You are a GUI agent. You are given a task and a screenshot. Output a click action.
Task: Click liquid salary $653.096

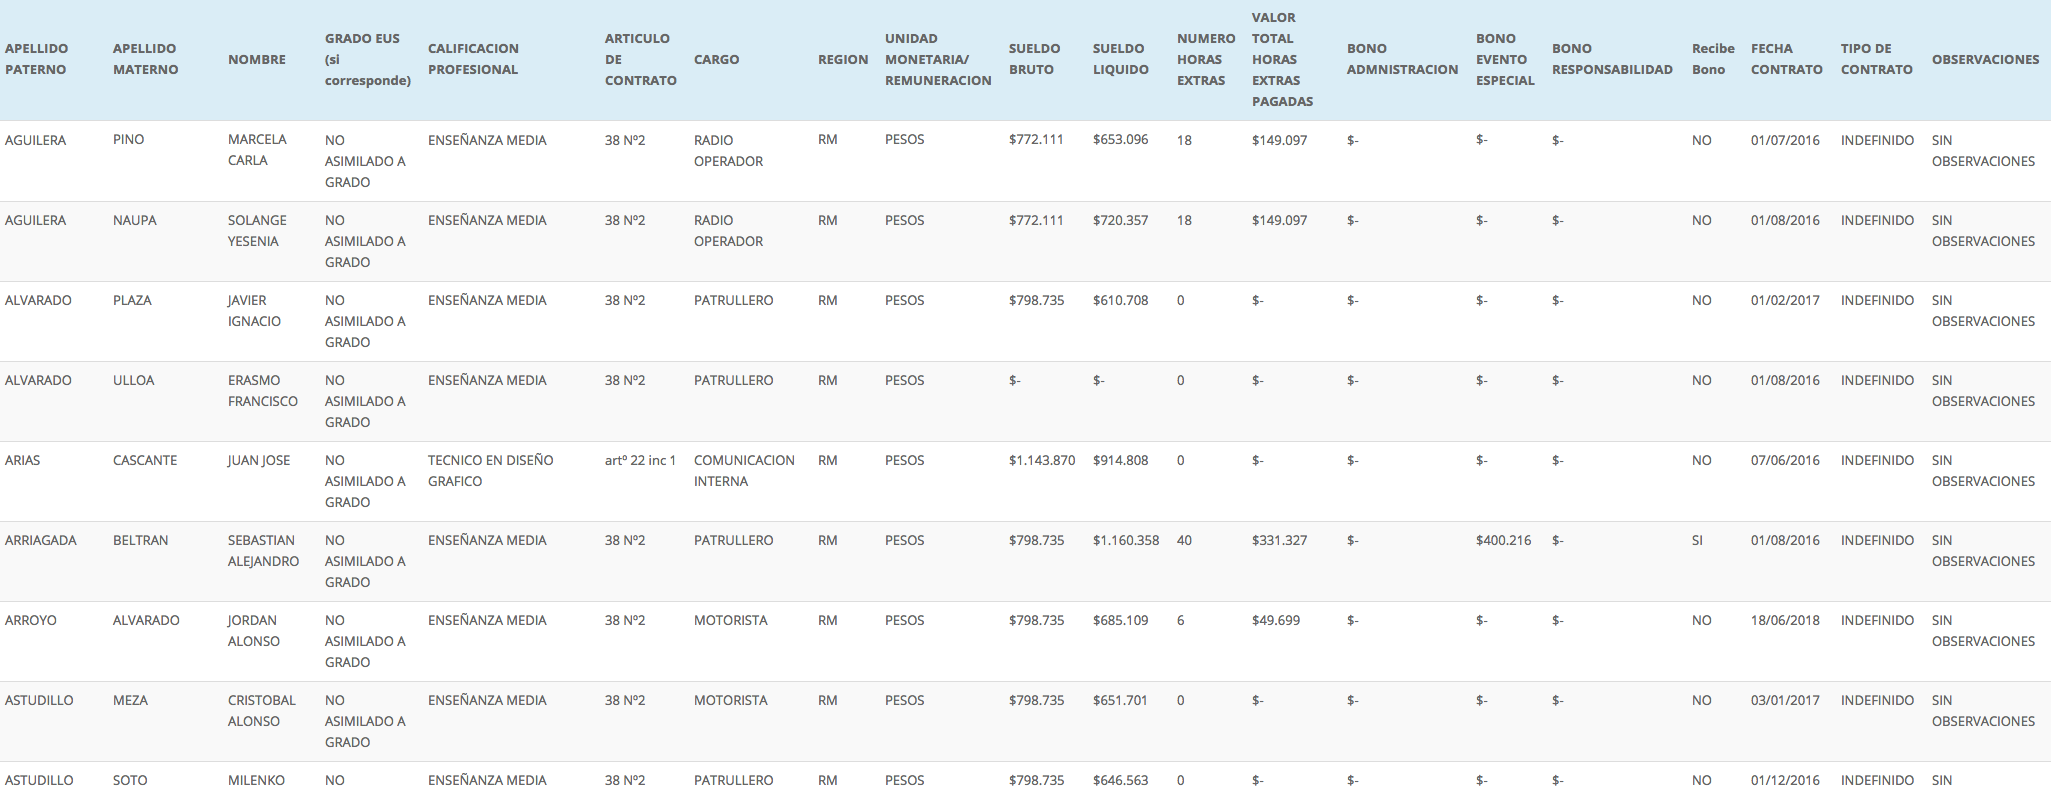[x=1121, y=140]
